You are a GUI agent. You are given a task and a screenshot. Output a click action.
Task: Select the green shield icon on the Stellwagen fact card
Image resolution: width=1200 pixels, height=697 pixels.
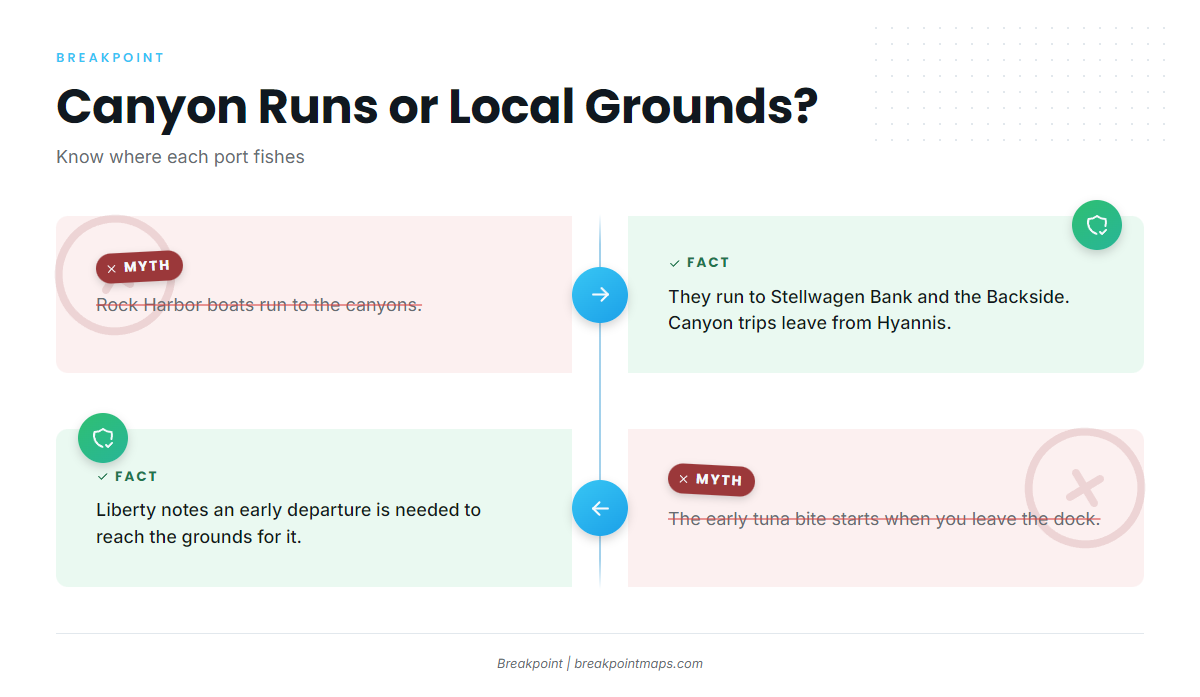1097,225
